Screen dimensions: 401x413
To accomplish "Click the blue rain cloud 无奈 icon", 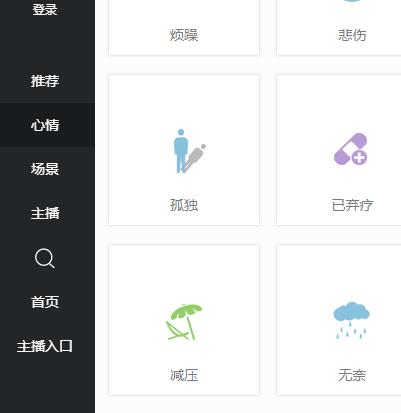I will click(351, 321).
